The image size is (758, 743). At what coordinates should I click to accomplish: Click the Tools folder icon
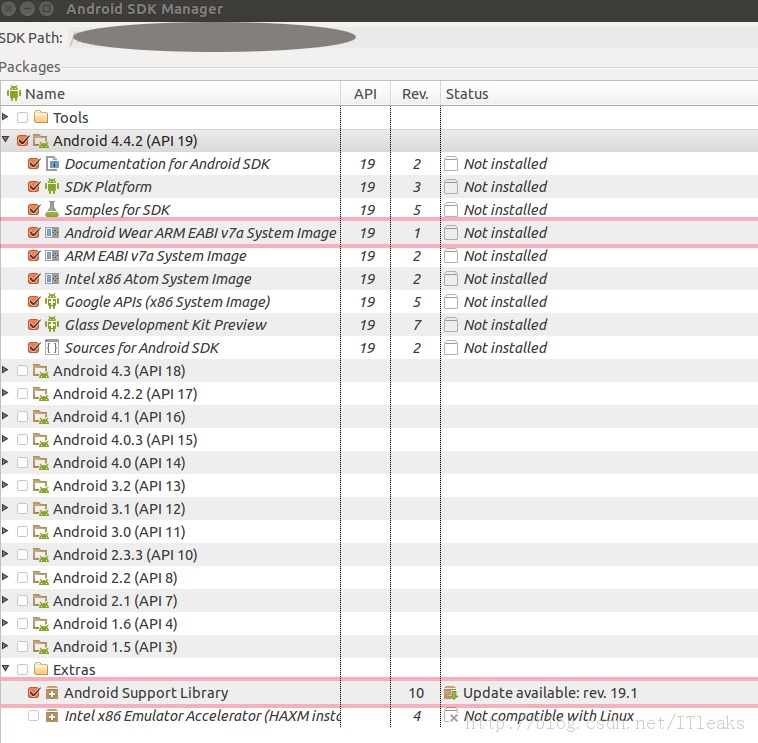(41, 117)
